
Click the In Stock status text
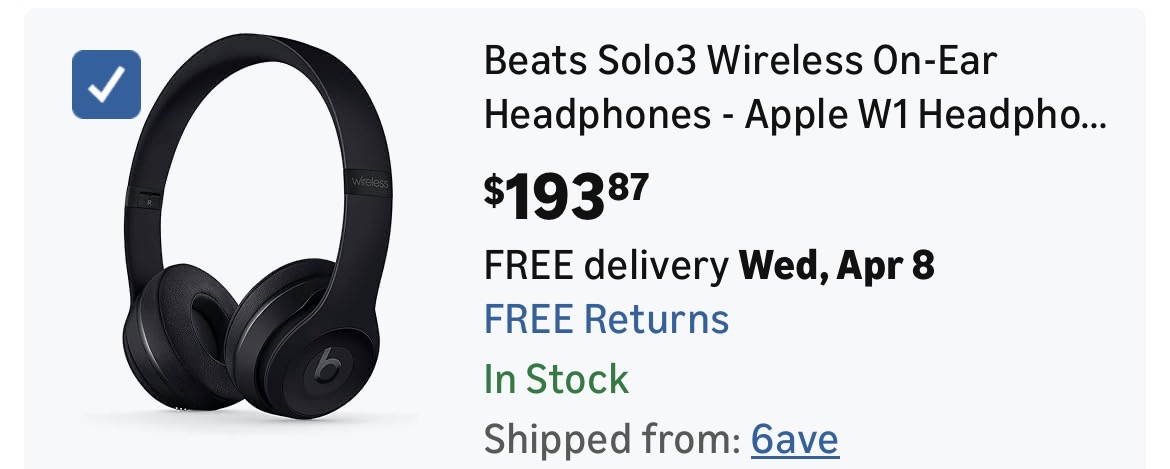click(556, 379)
